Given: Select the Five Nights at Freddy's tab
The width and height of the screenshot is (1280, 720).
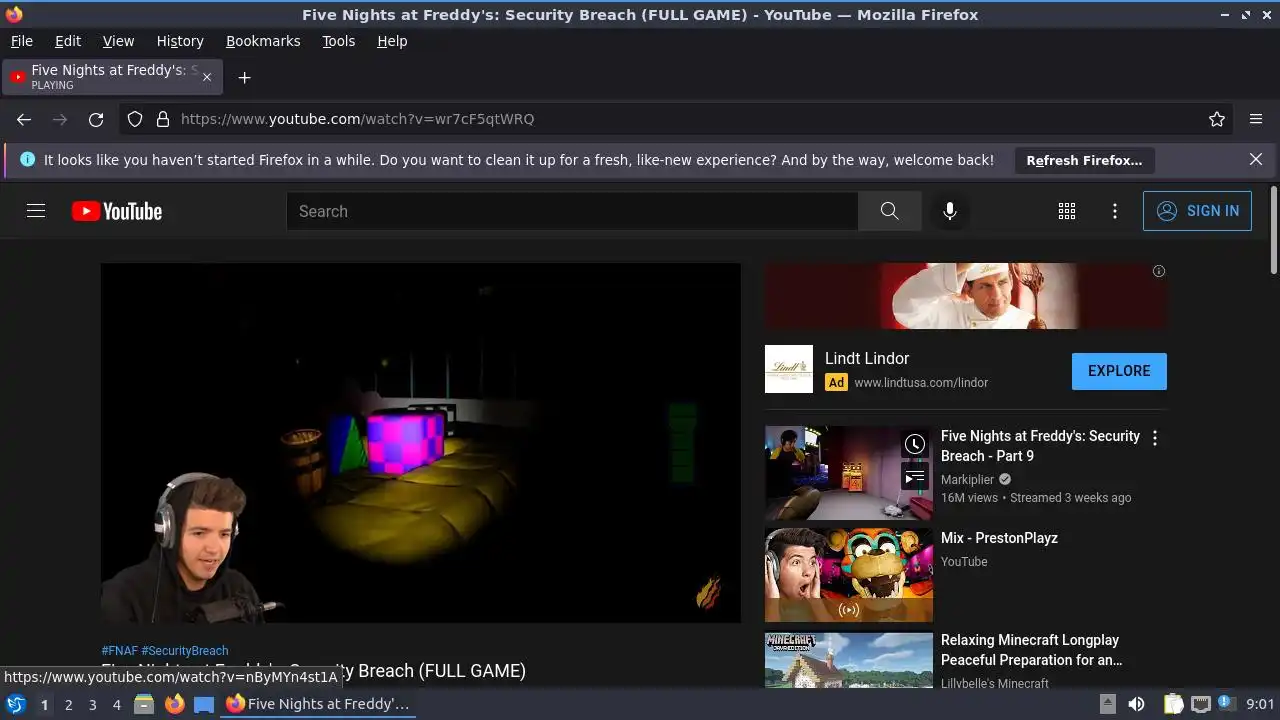Looking at the screenshot, I should (x=112, y=77).
